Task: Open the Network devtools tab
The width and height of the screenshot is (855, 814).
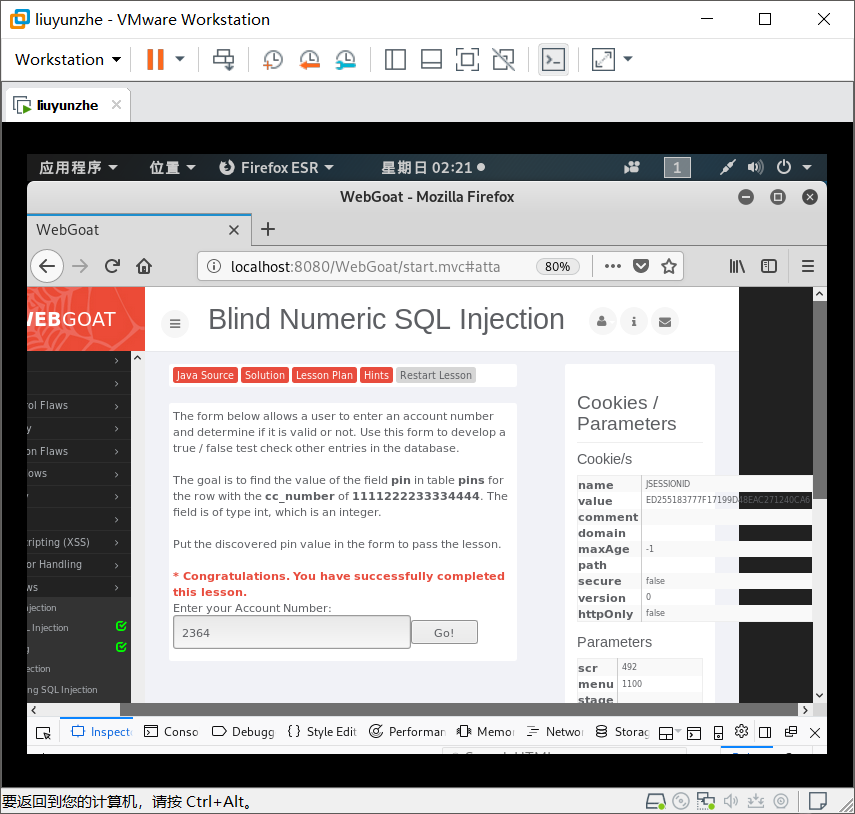Action: [555, 732]
